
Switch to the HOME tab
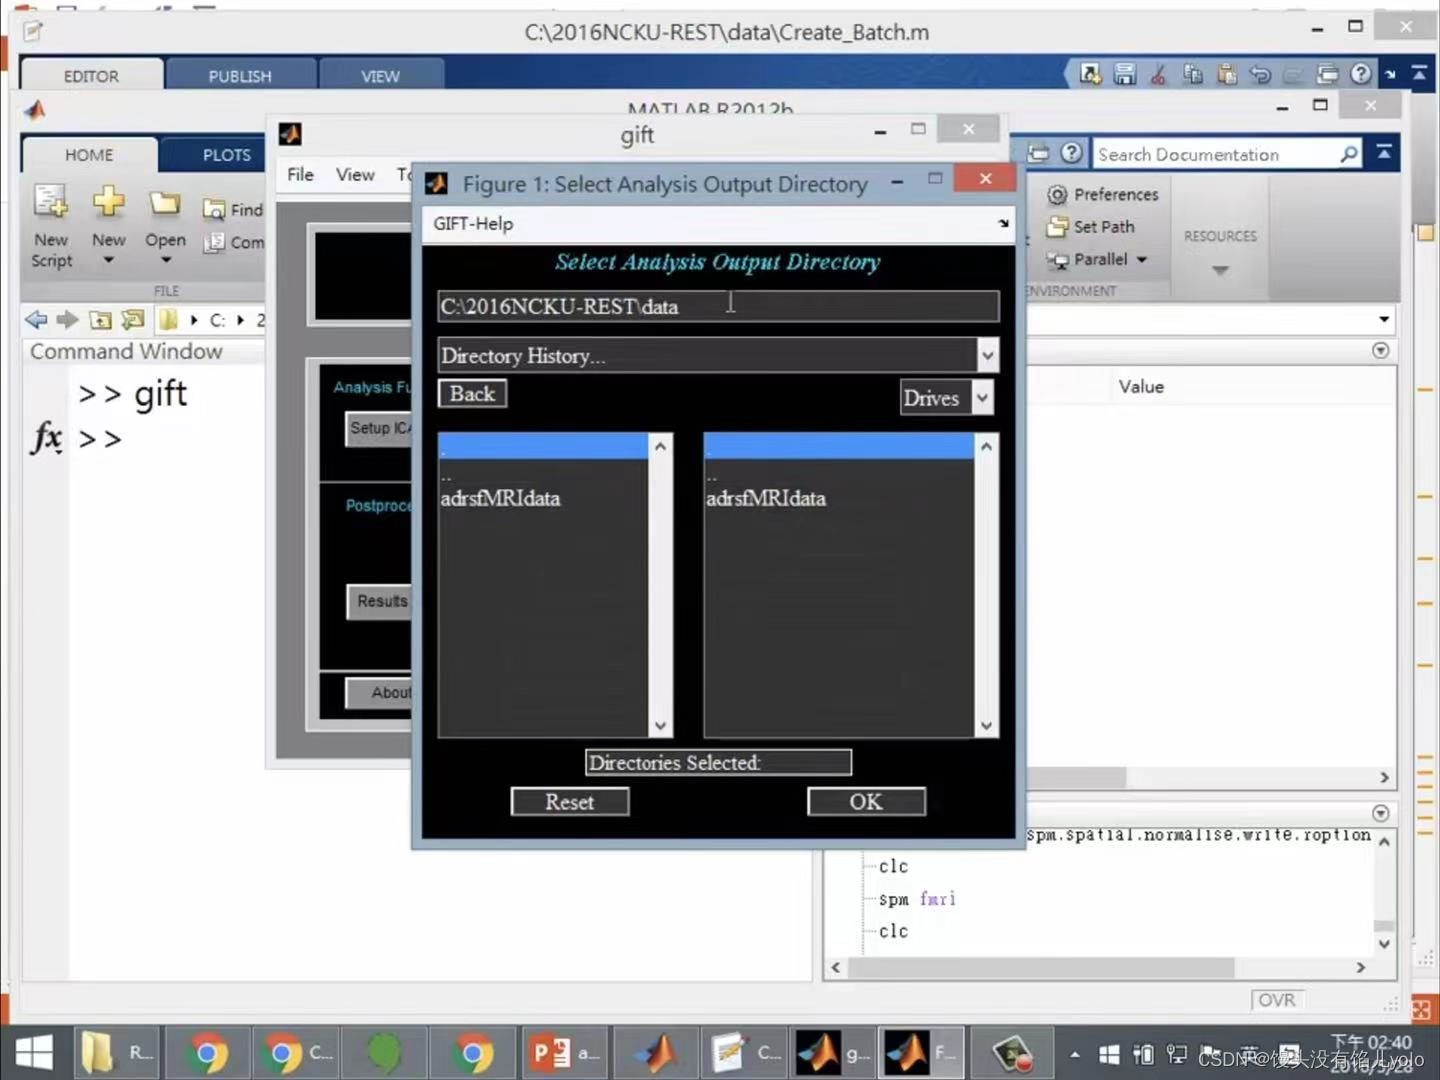(x=89, y=155)
